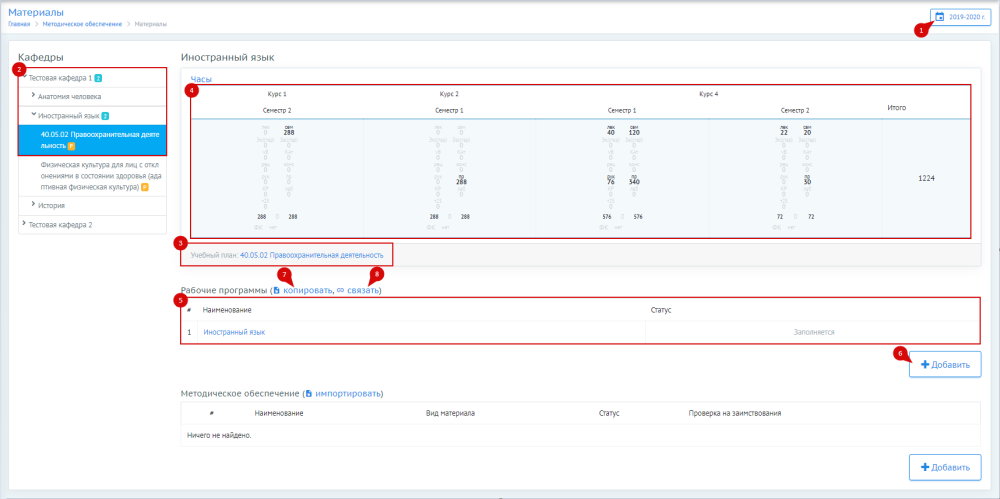This screenshot has height=499, width=1000.
Task: Collapse the Тестовая кафедра 1 node
Action: coord(24,77)
